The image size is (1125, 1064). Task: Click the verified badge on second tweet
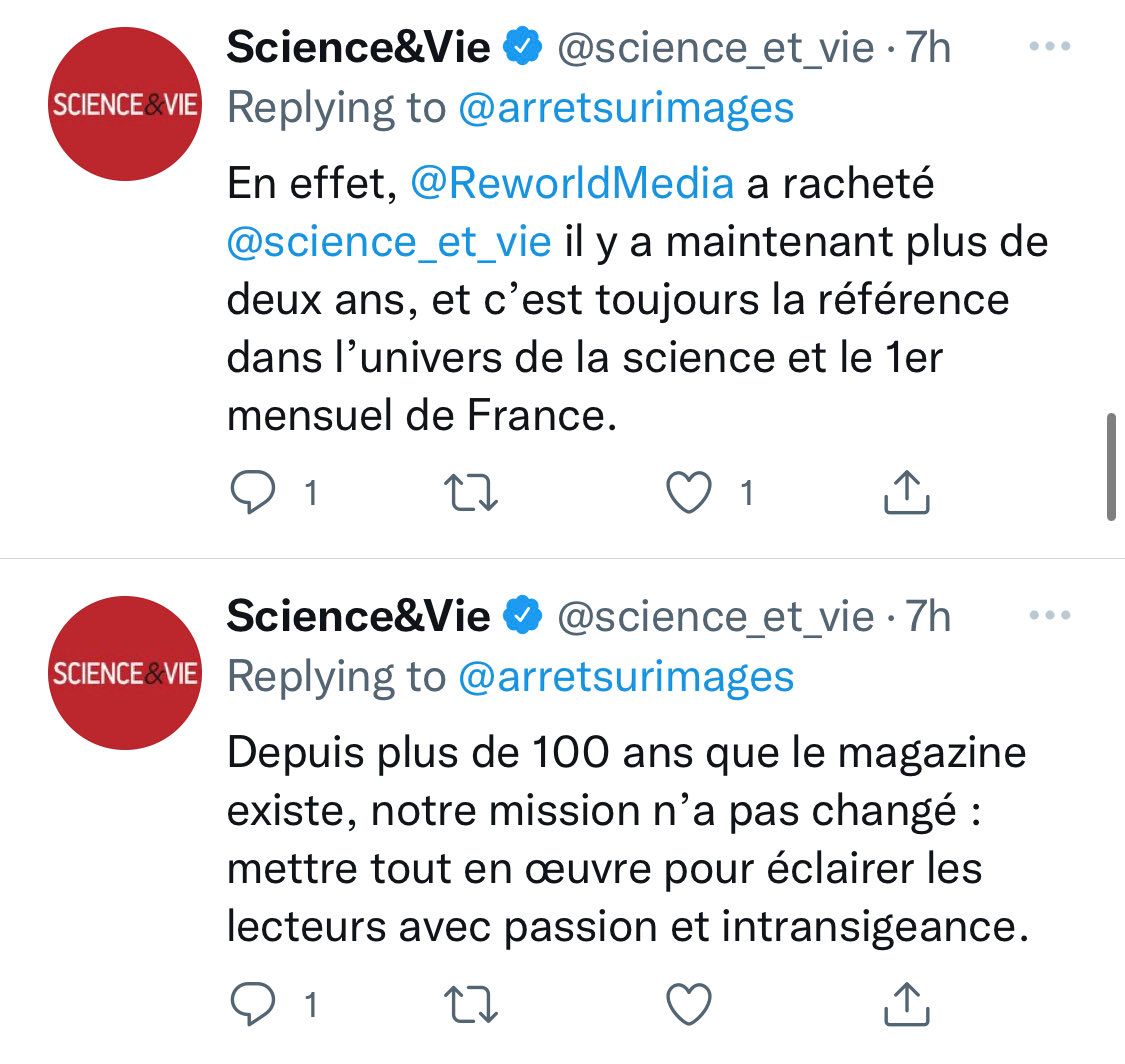pos(521,617)
